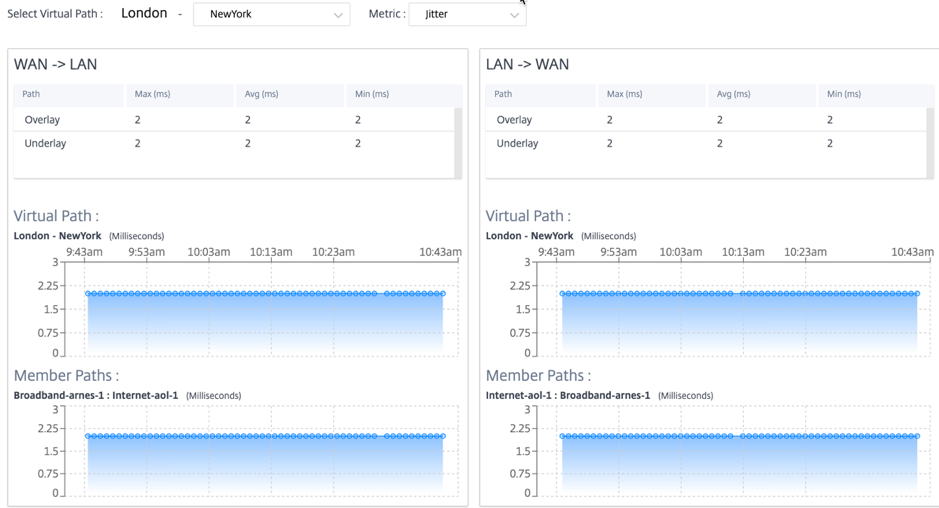Click last data point in WAN -> LAN virtual path chart
The width and height of the screenshot is (939, 508).
coord(443,294)
